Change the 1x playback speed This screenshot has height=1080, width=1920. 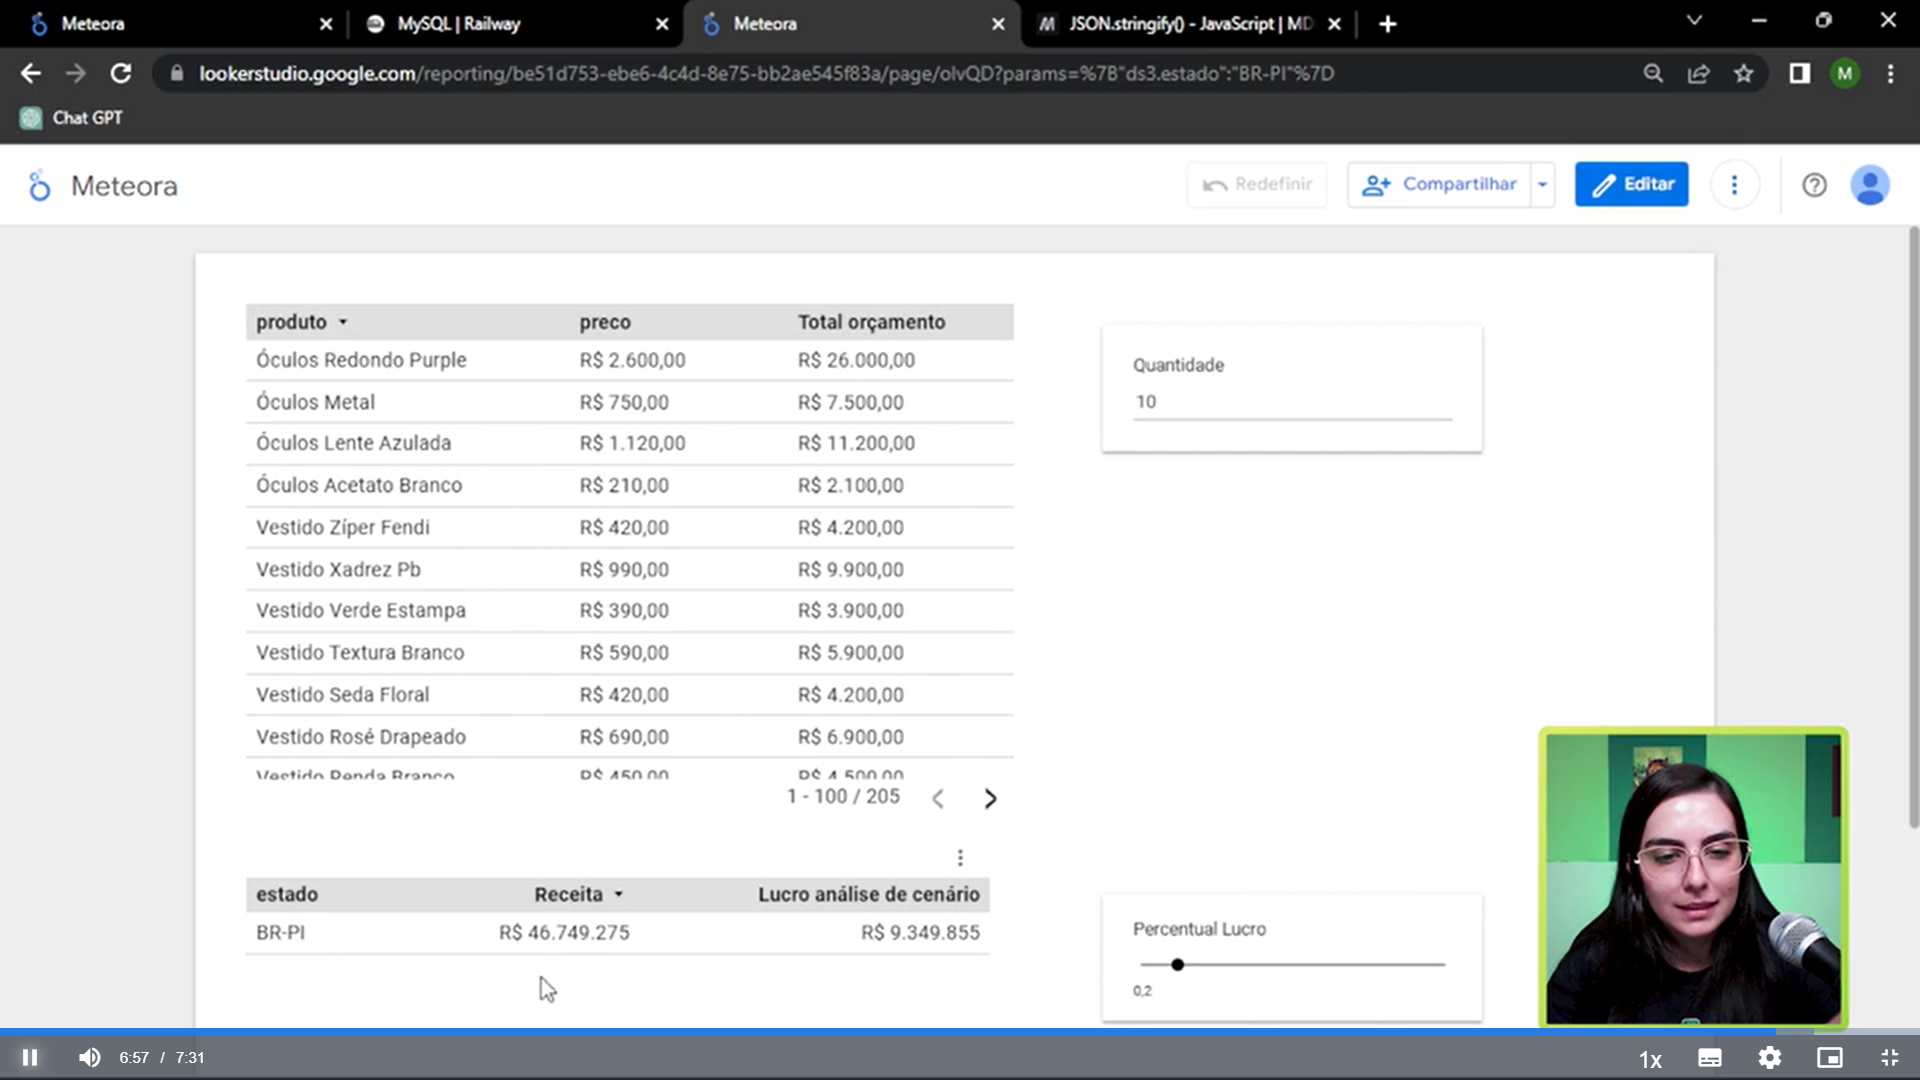tap(1650, 1059)
